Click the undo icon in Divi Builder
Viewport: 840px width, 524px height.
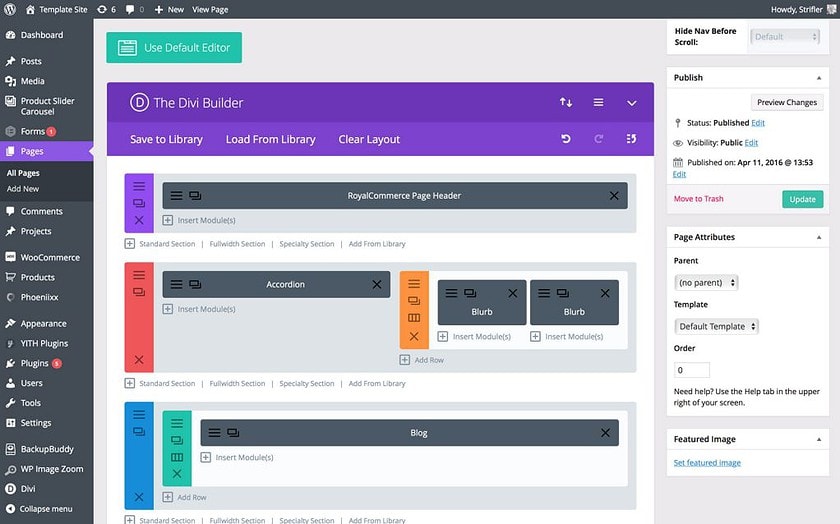point(566,139)
